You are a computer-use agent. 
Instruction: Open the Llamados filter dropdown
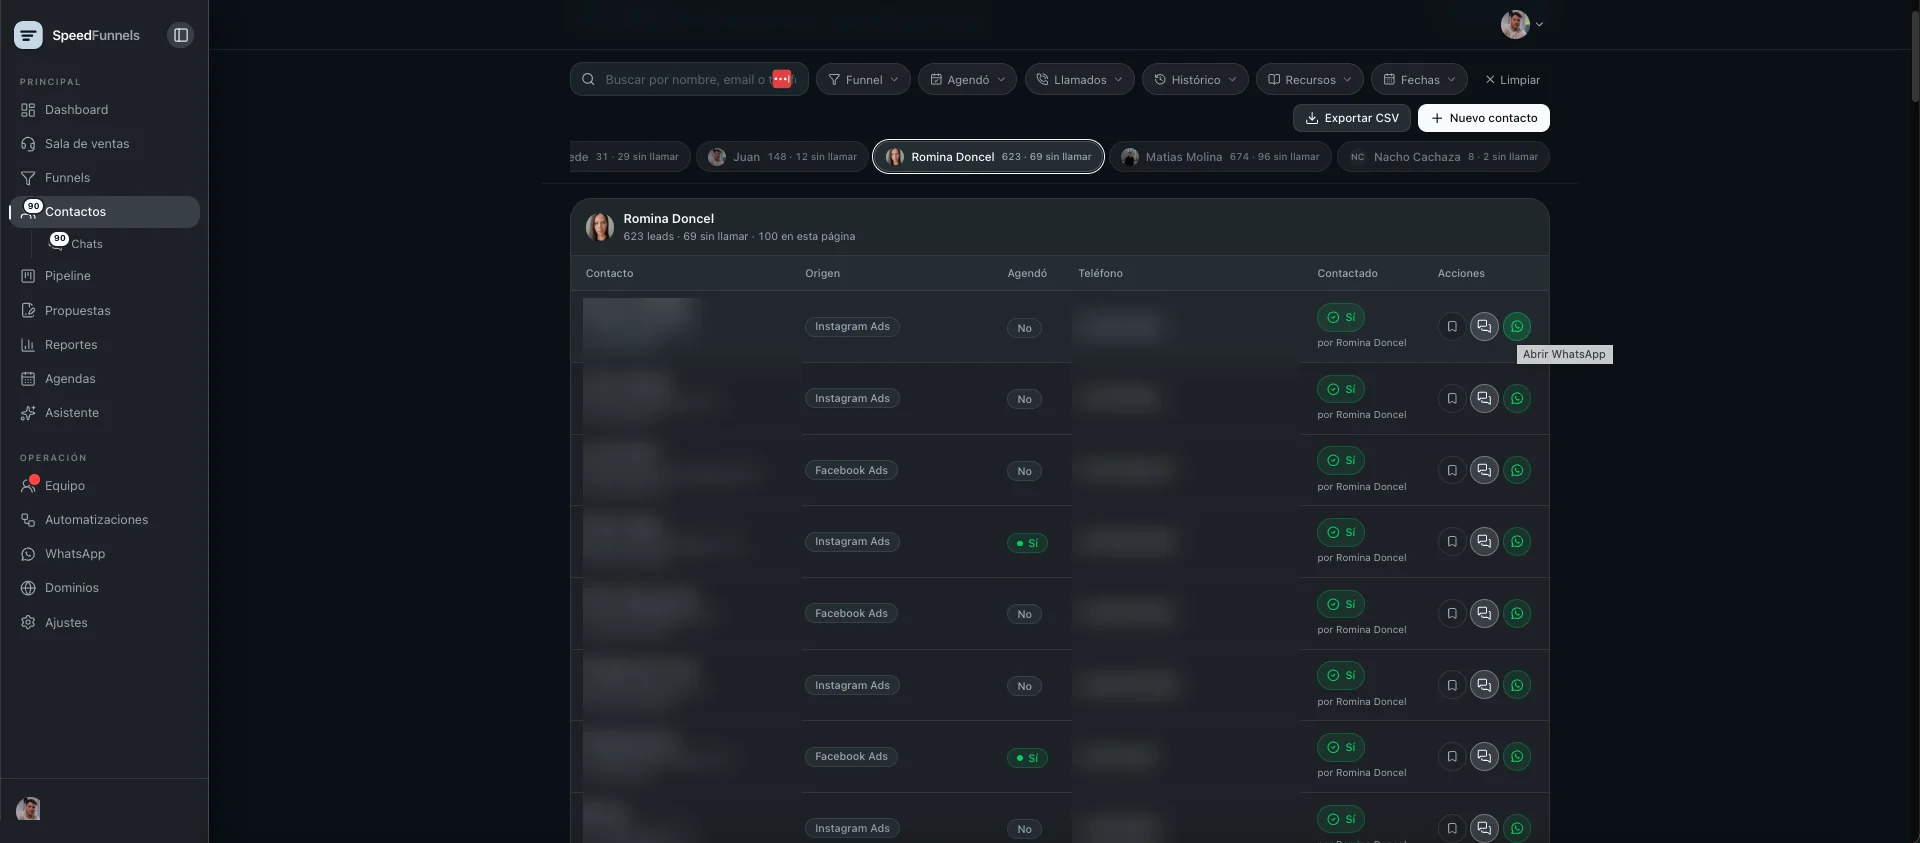1079,80
